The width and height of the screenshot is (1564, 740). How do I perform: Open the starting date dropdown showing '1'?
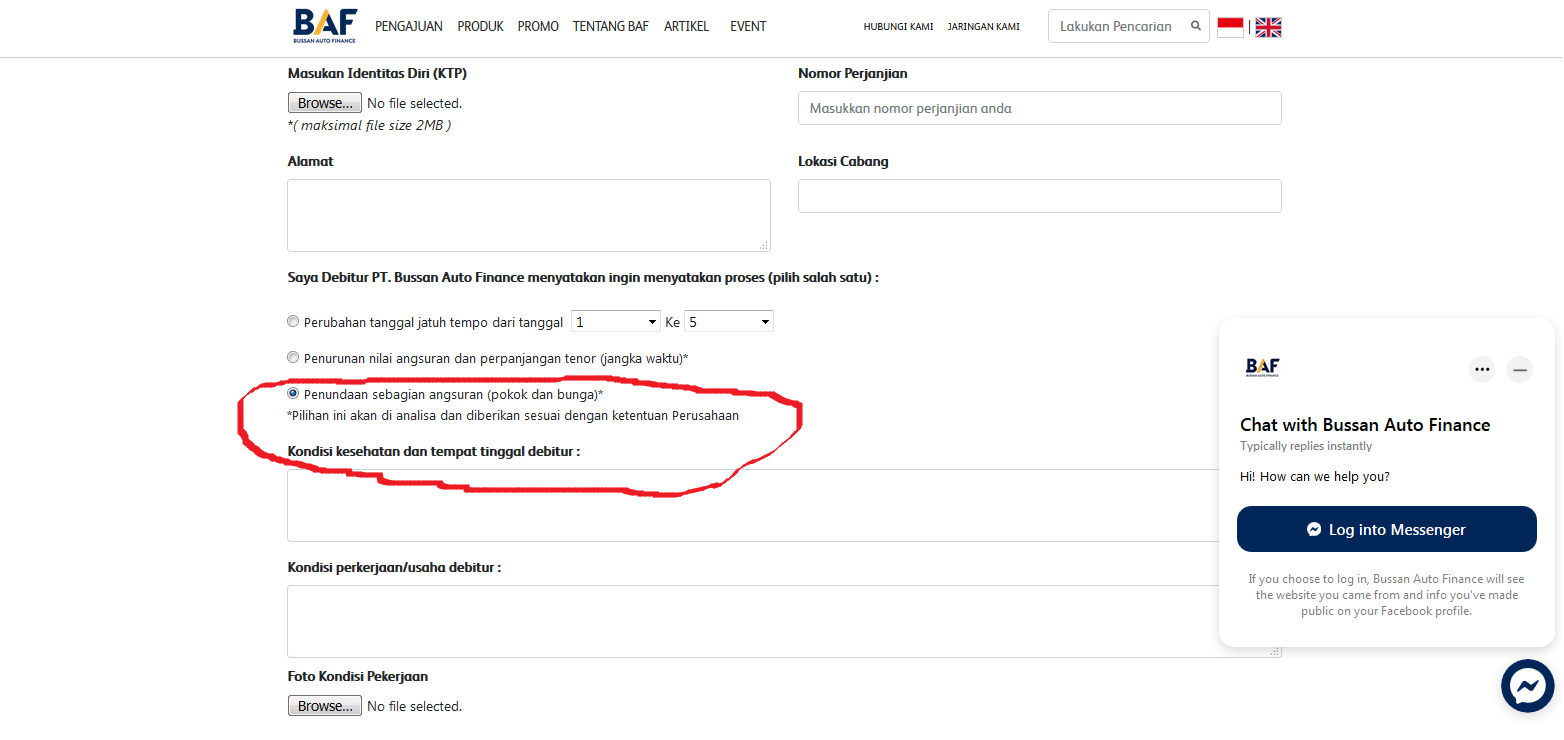(615, 320)
